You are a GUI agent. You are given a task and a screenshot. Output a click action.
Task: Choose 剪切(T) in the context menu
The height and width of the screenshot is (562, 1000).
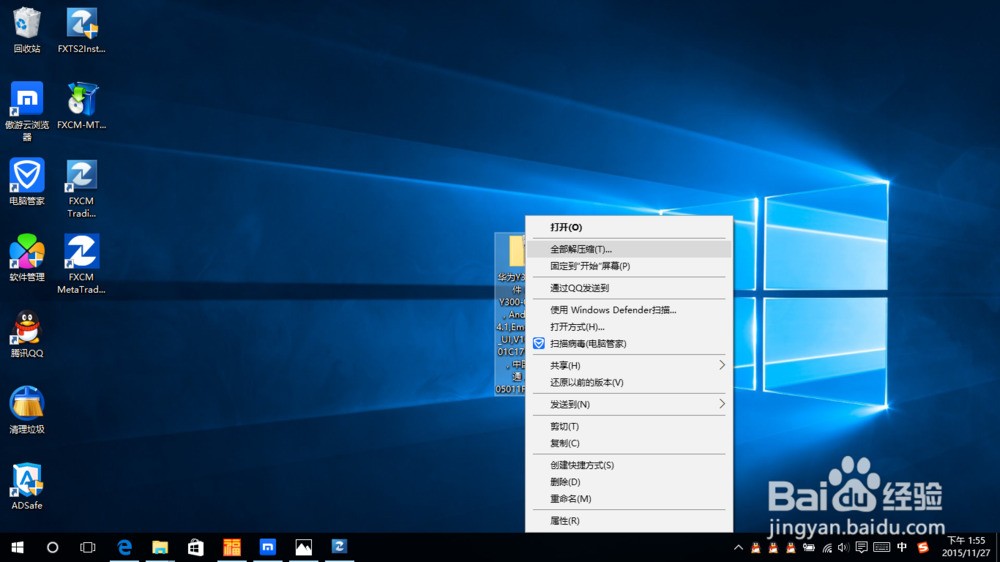[629, 426]
